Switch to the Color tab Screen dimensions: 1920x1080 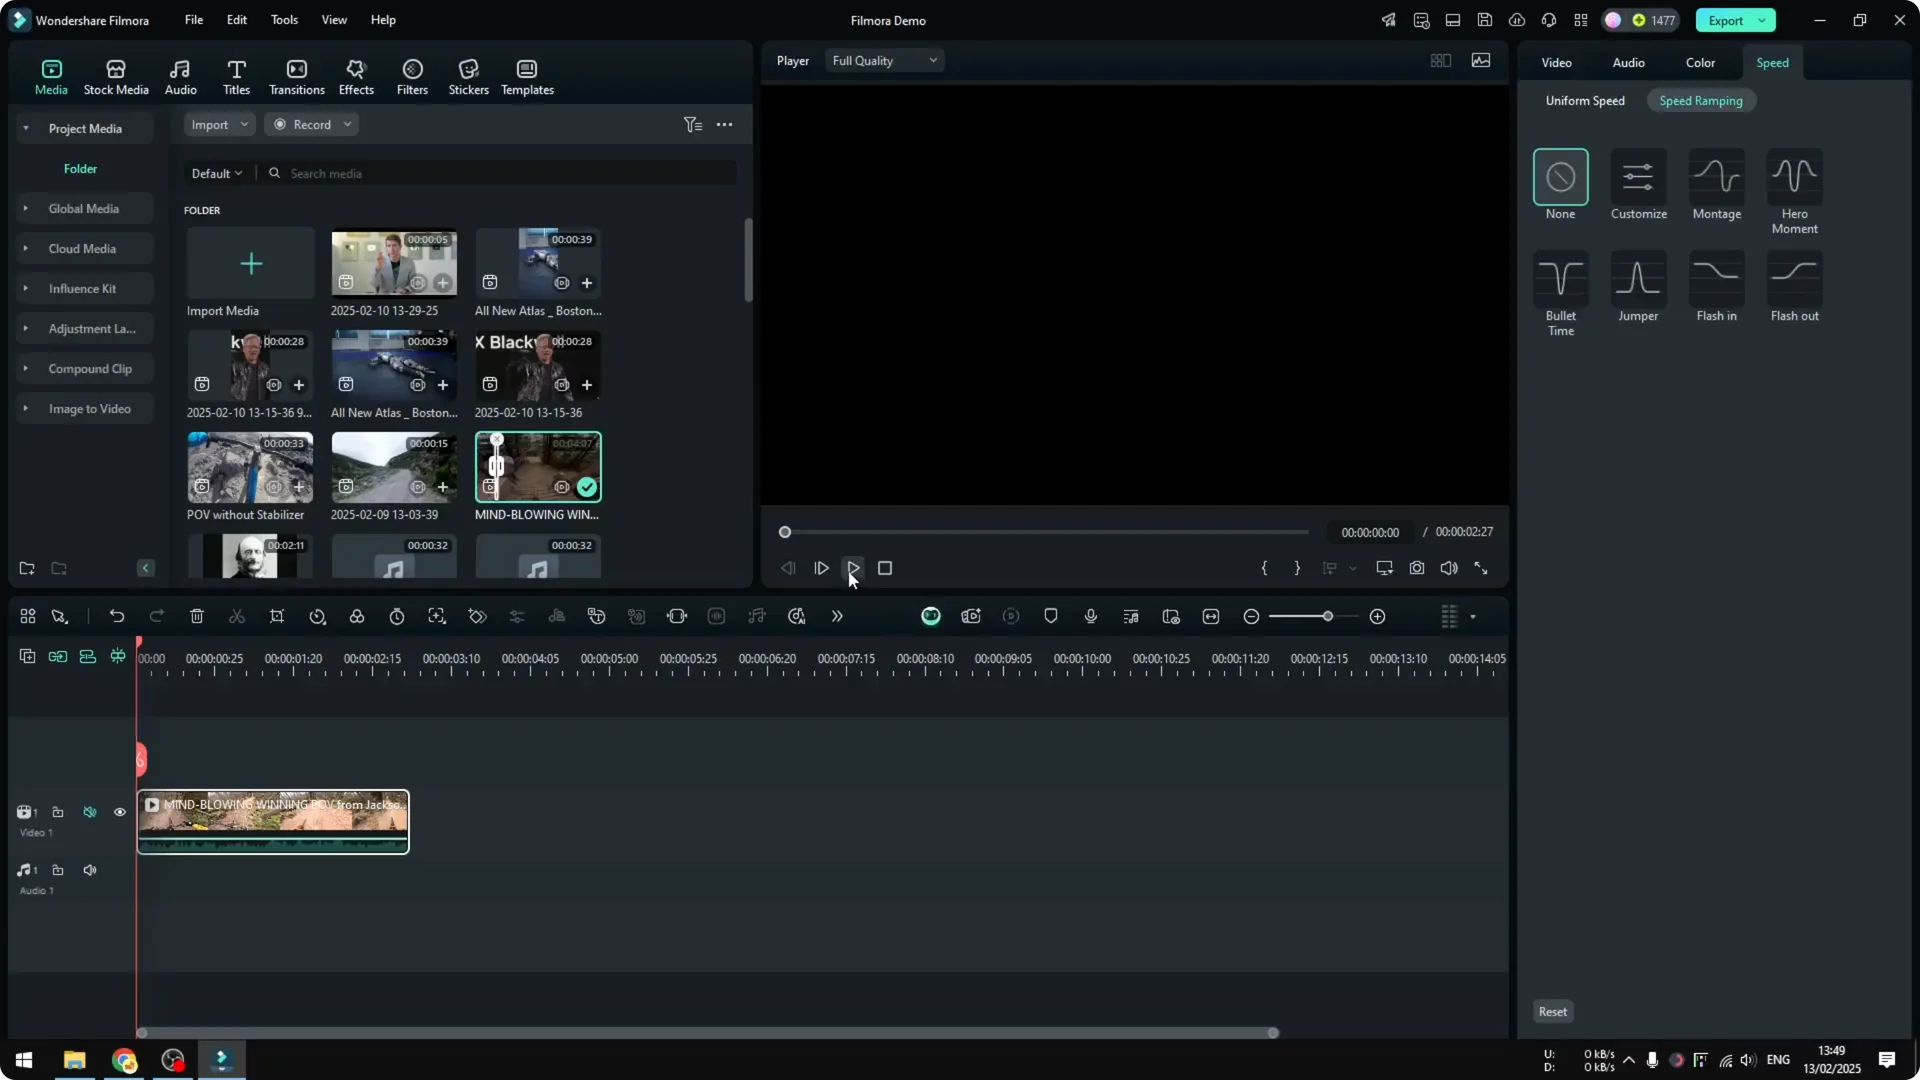1699,62
